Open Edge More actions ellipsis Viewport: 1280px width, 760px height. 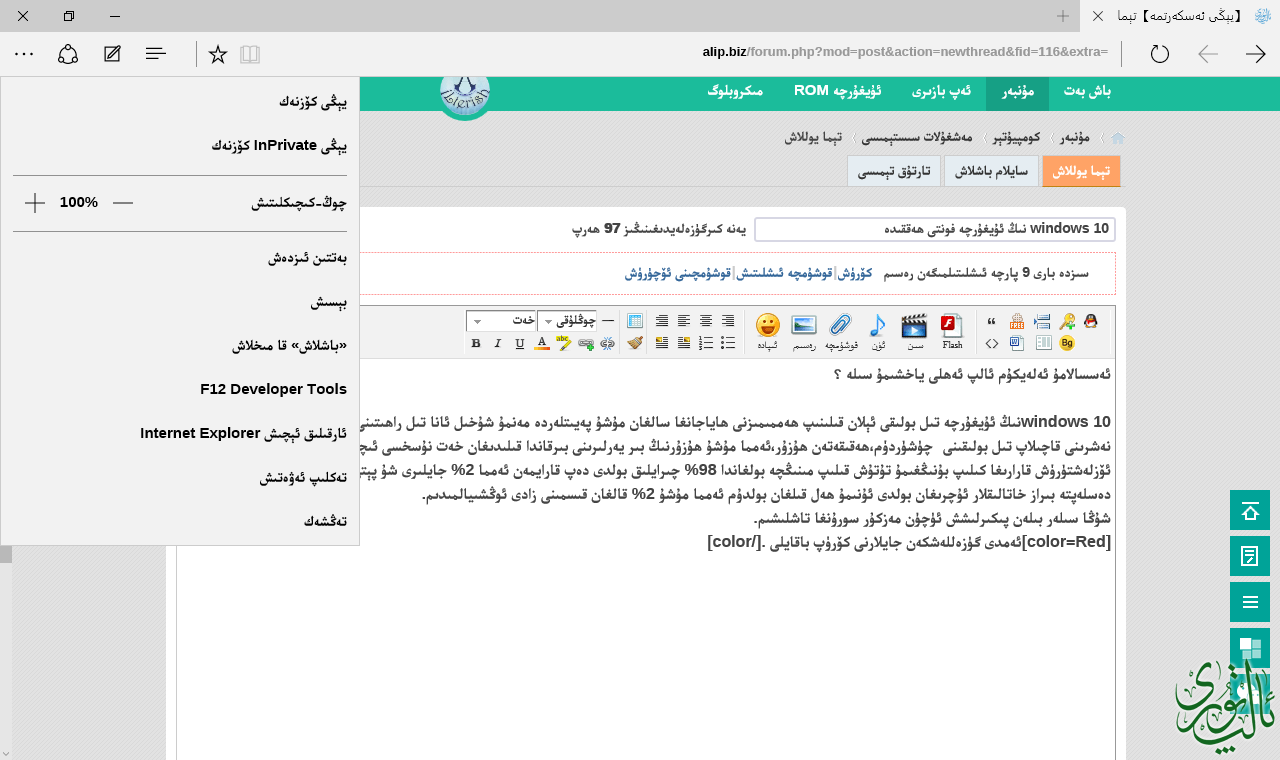pos(24,54)
